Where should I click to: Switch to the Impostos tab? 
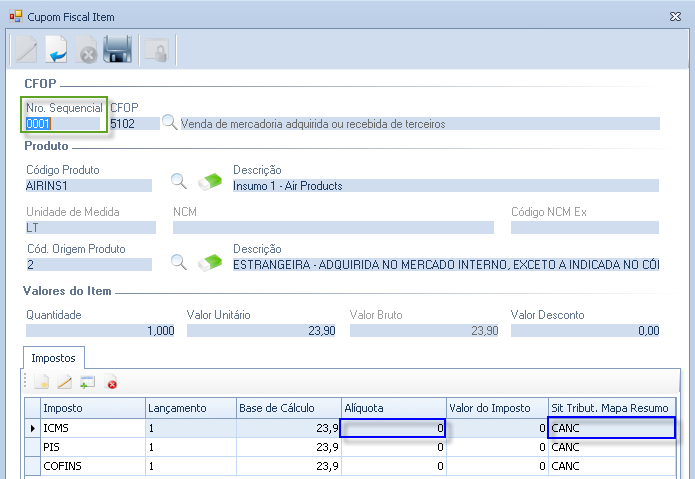(54, 356)
